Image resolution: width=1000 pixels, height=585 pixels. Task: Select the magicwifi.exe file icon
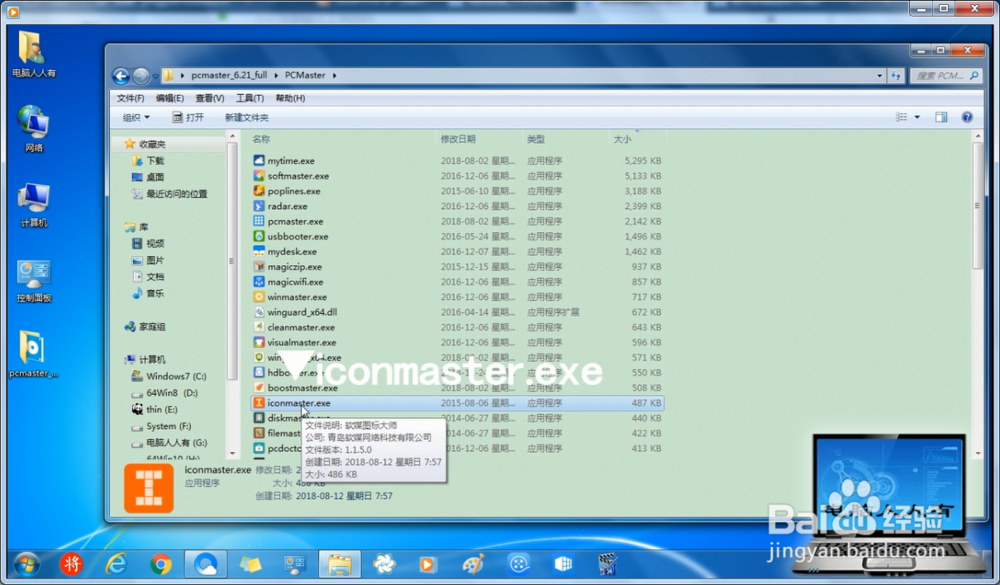coord(258,281)
